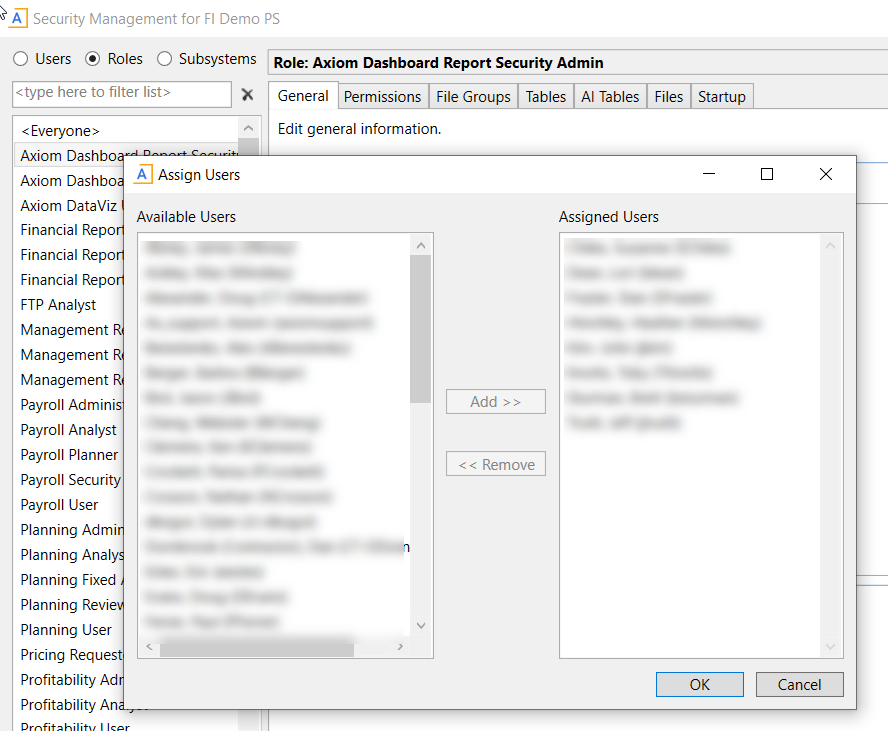Select the Payroll User role
Viewport: 888px width, 731px height.
69,505
